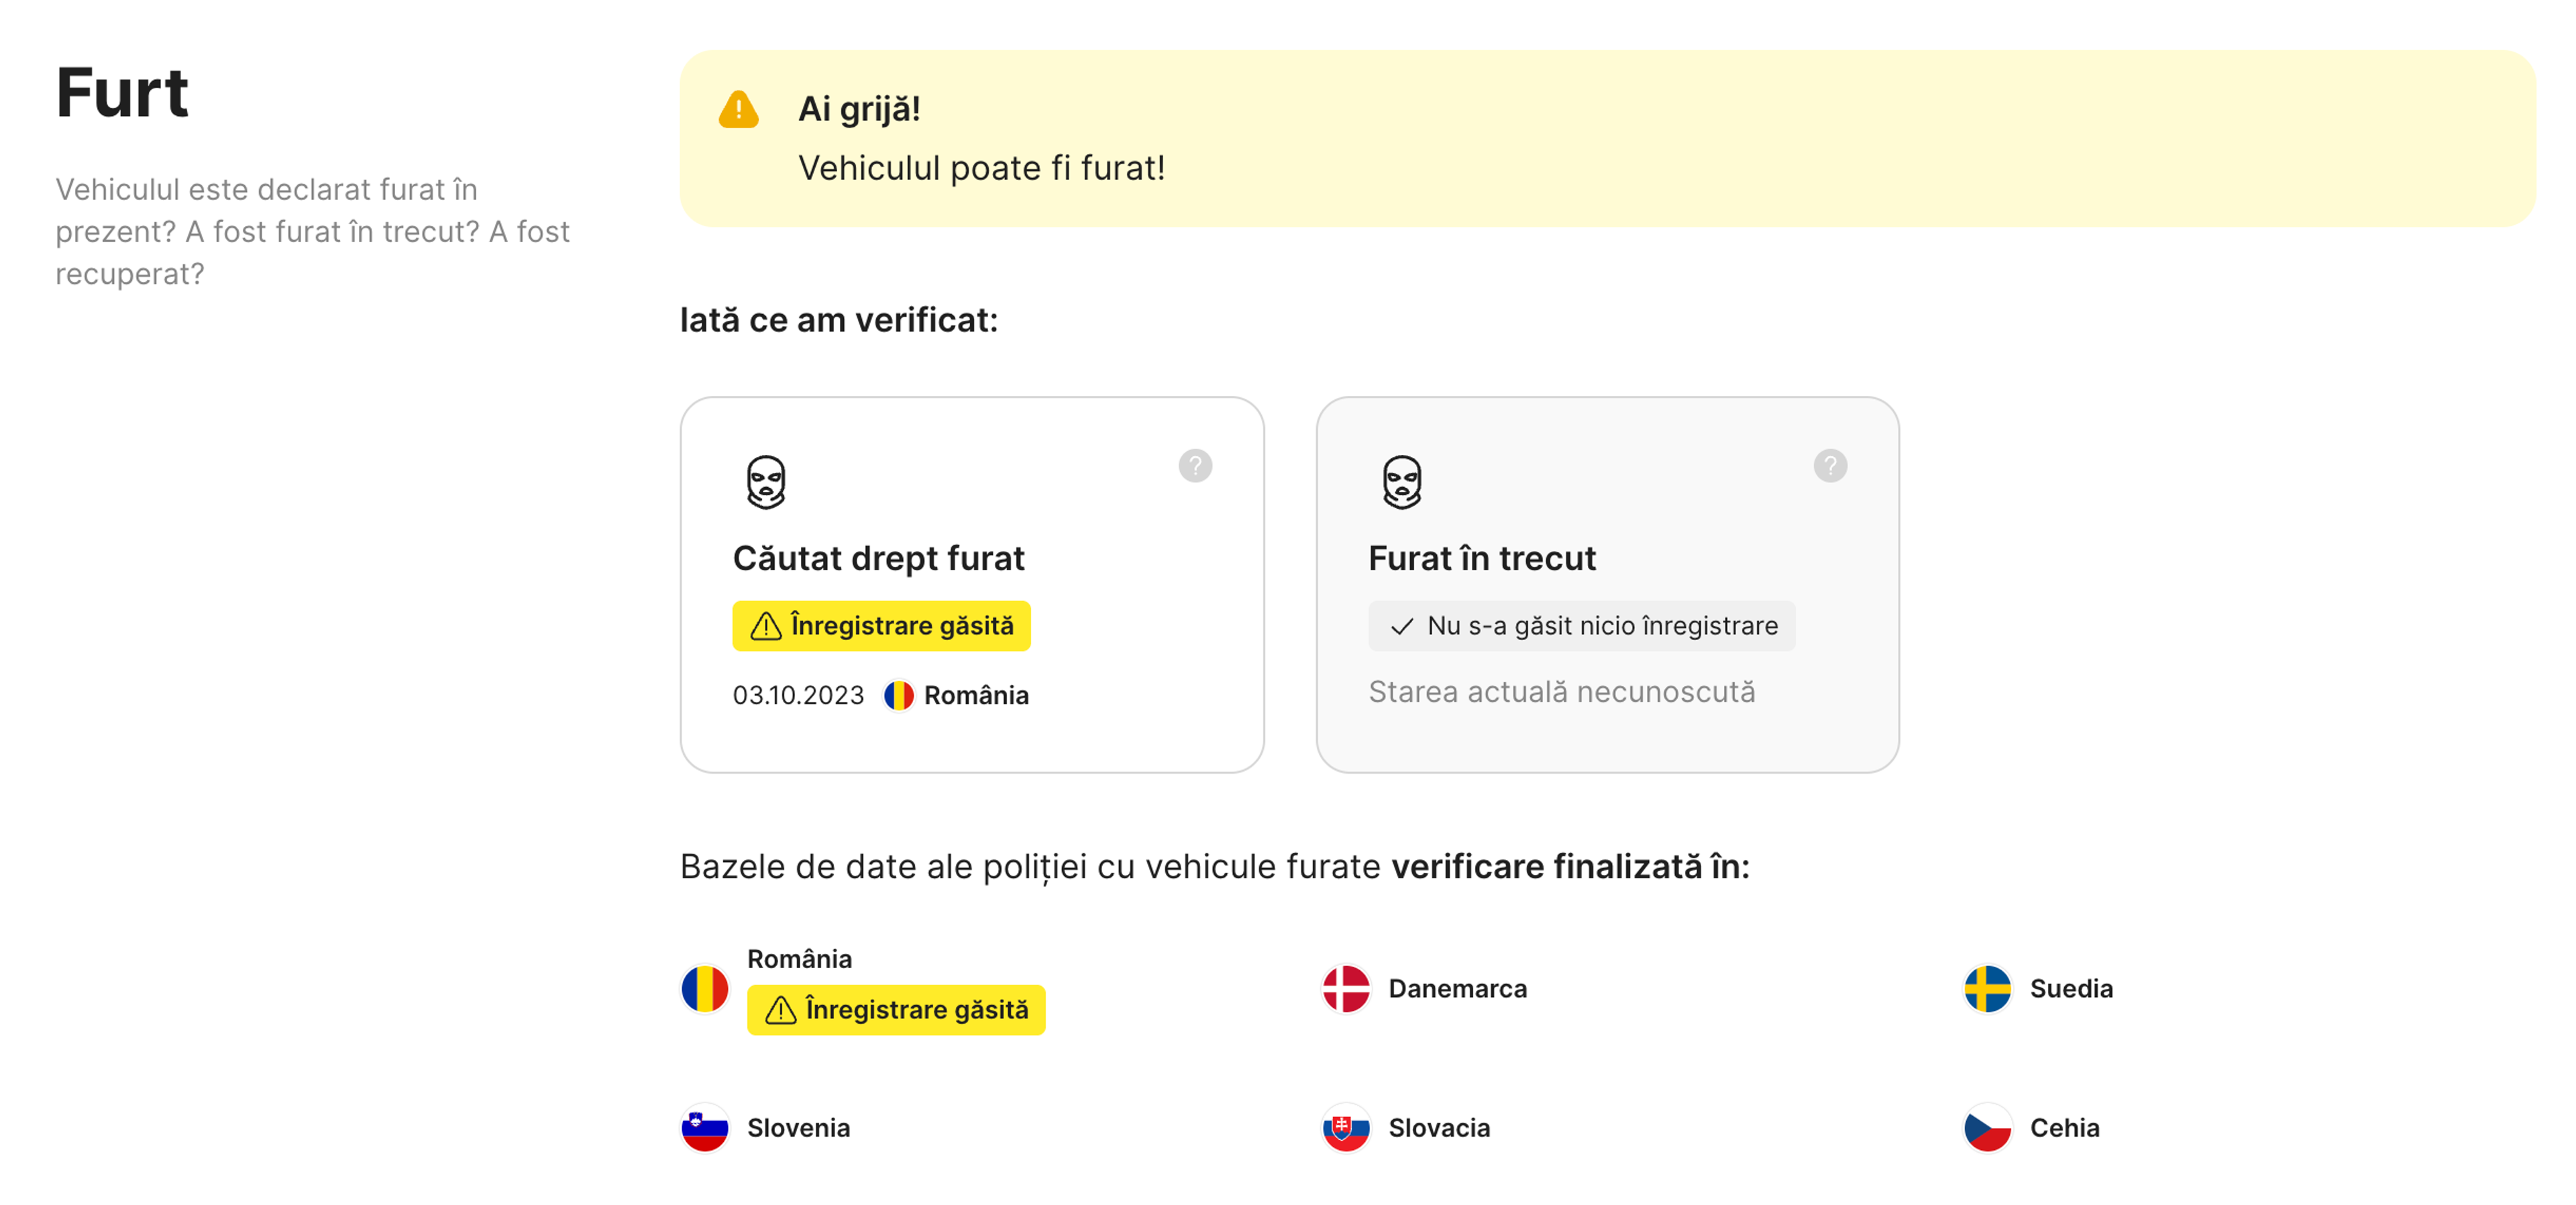Image resolution: width=2576 pixels, height=1205 pixels.
Task: Open the help question mark on the Furat în trecut card
Action: [1832, 465]
